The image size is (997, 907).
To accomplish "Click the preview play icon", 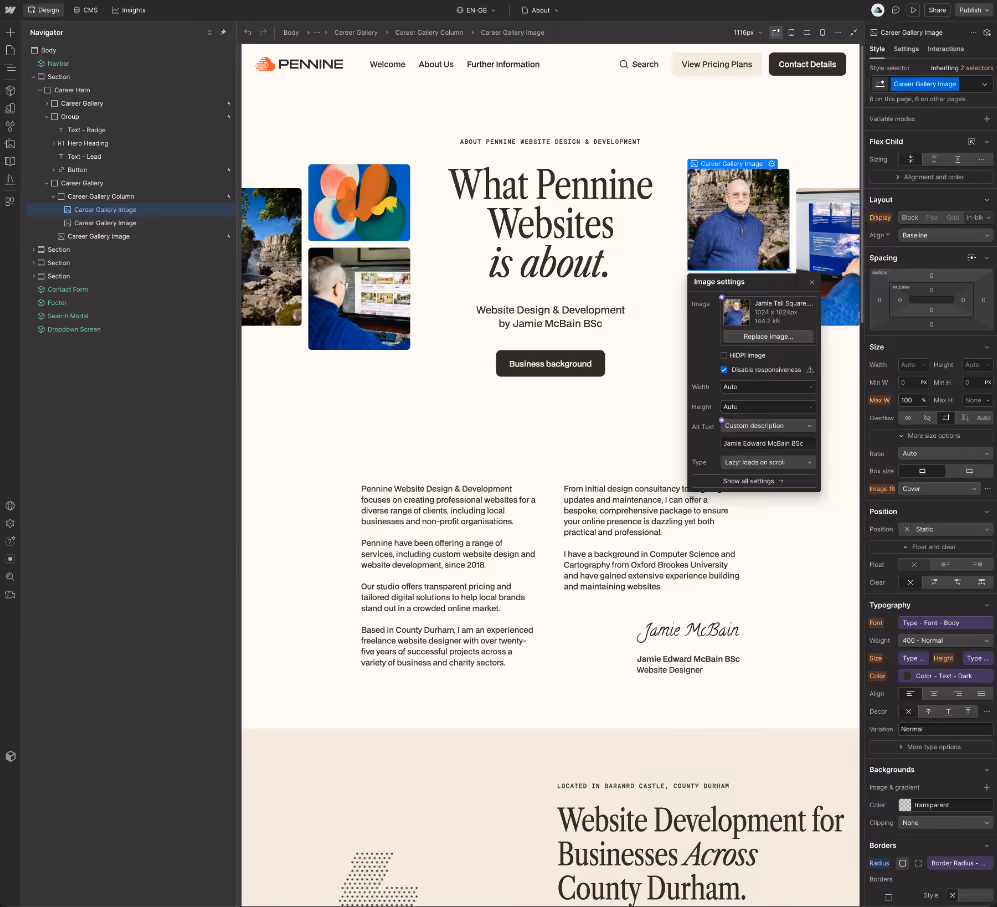I will click(914, 10).
